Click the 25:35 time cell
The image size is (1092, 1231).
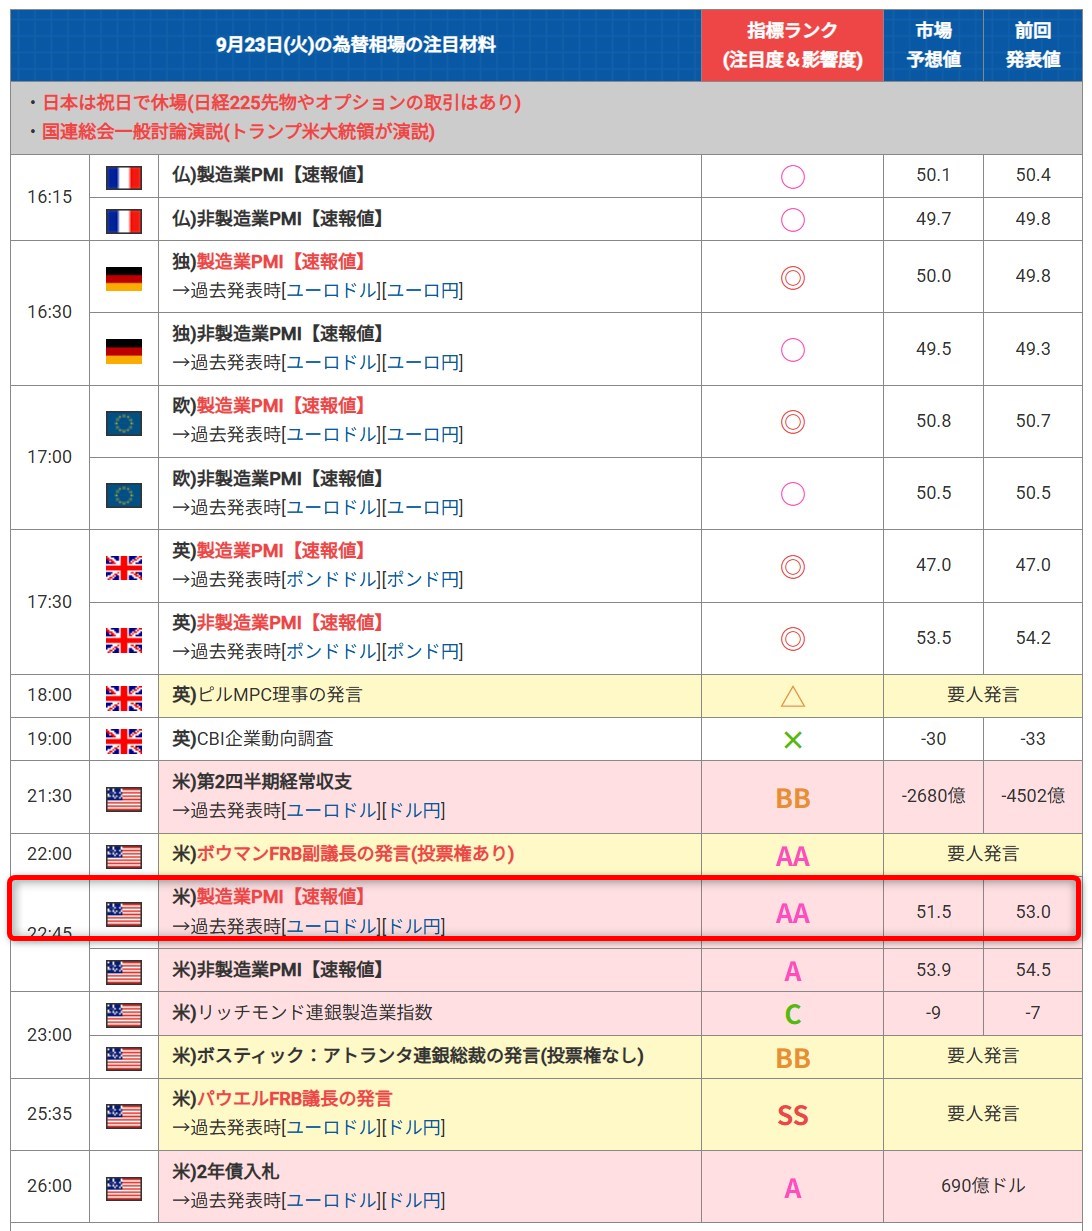pyautogui.click(x=50, y=1114)
